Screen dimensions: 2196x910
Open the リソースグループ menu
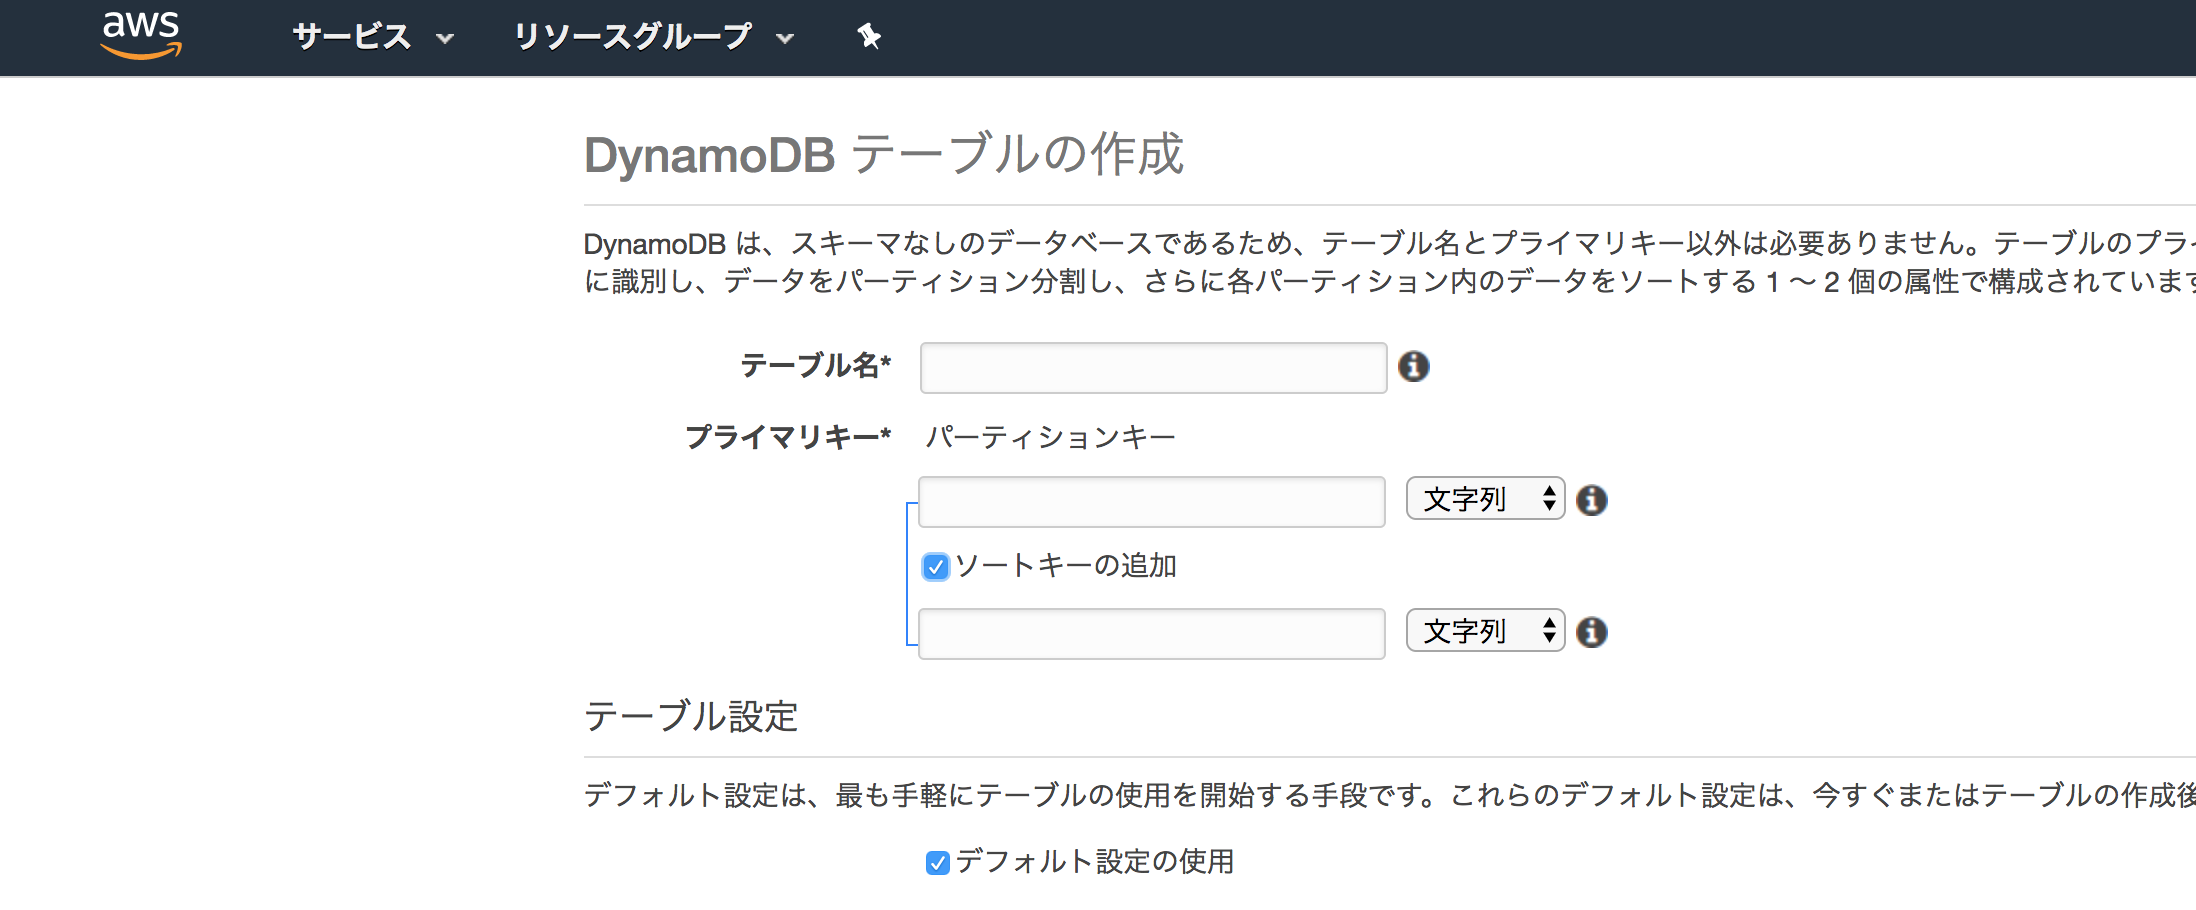click(x=654, y=37)
